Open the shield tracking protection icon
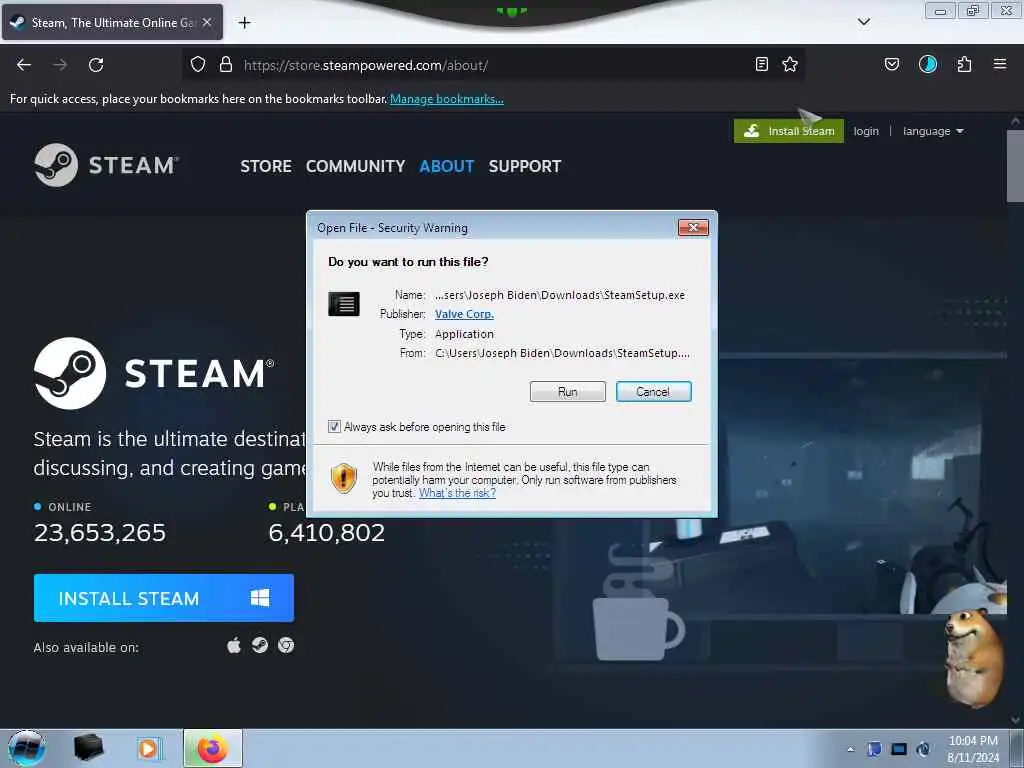 [198, 65]
